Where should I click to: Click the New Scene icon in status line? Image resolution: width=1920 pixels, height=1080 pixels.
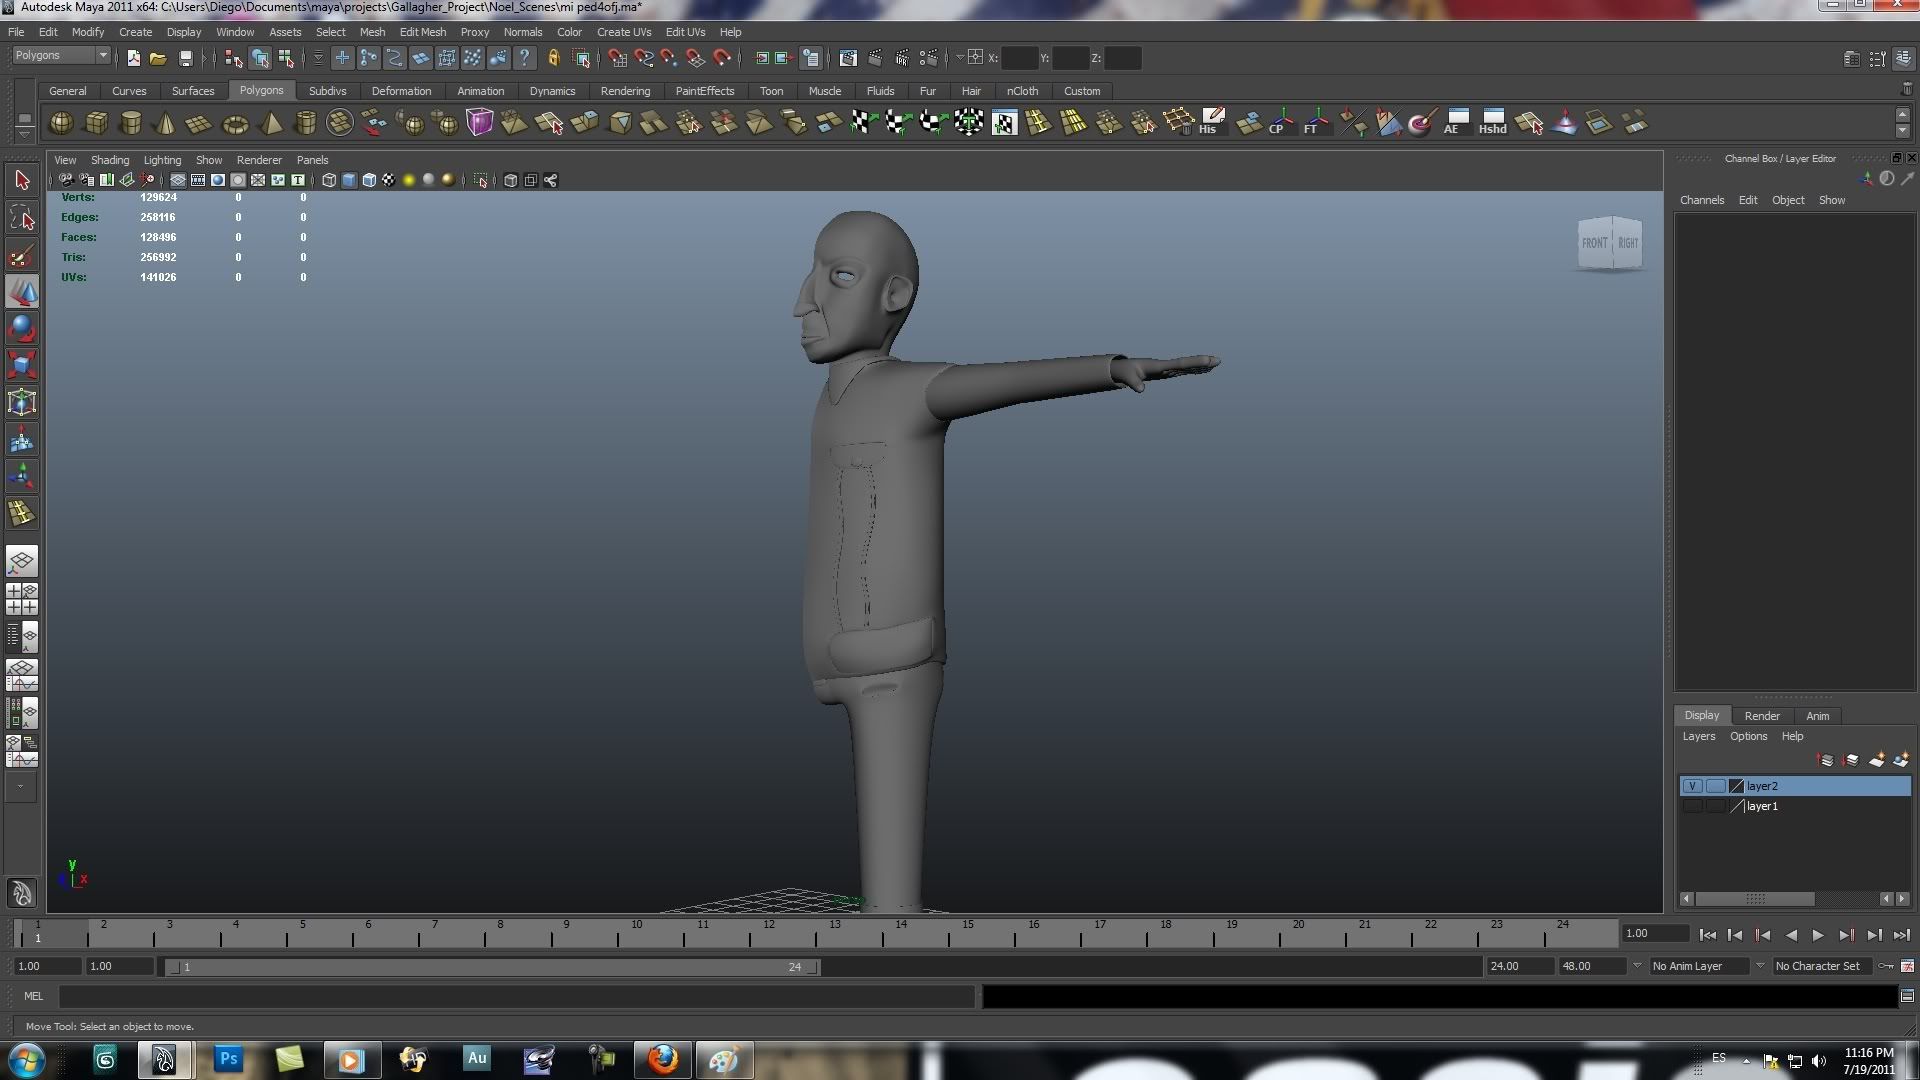tap(133, 59)
